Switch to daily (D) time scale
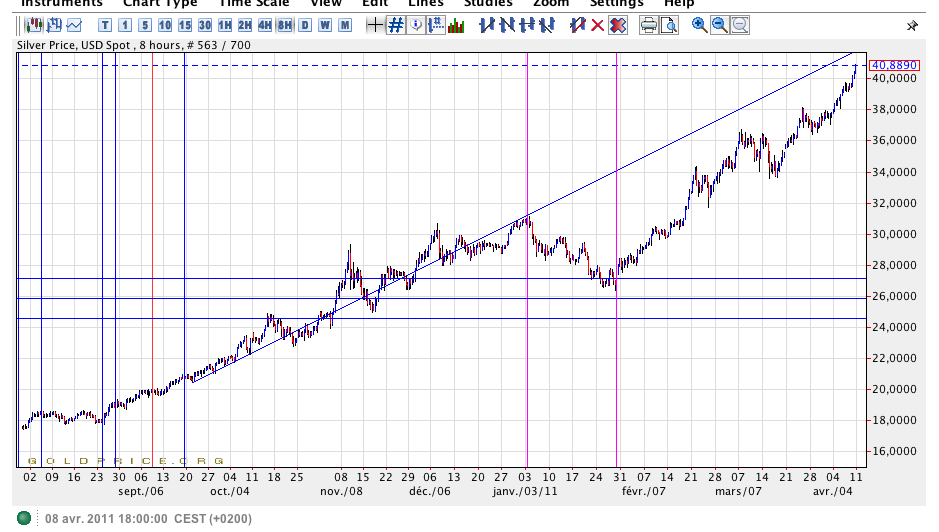 pos(305,25)
